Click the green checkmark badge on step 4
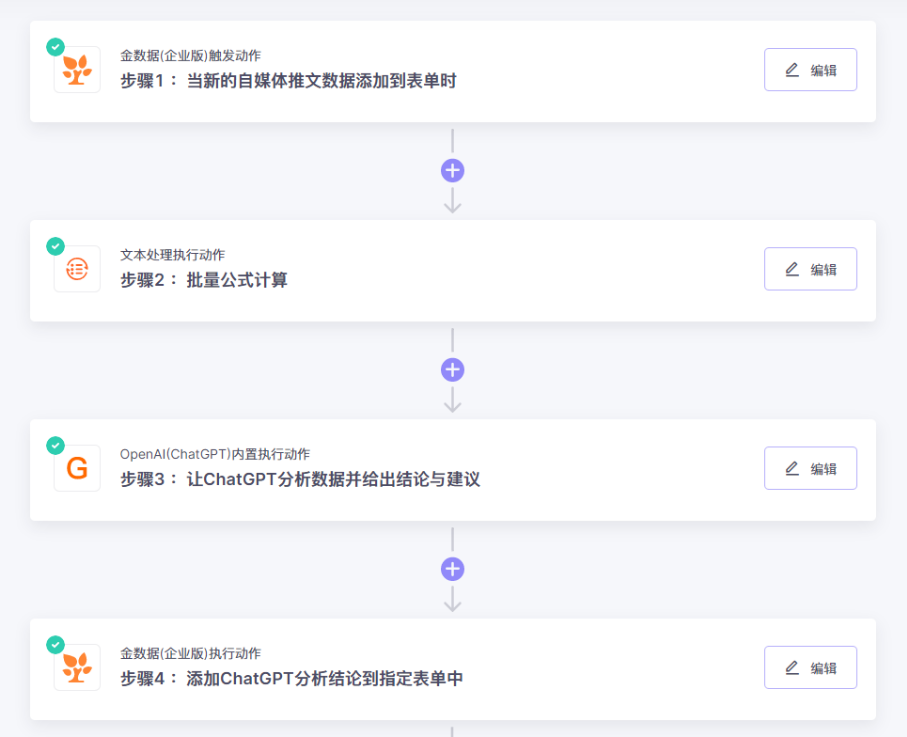 pyautogui.click(x=55, y=644)
